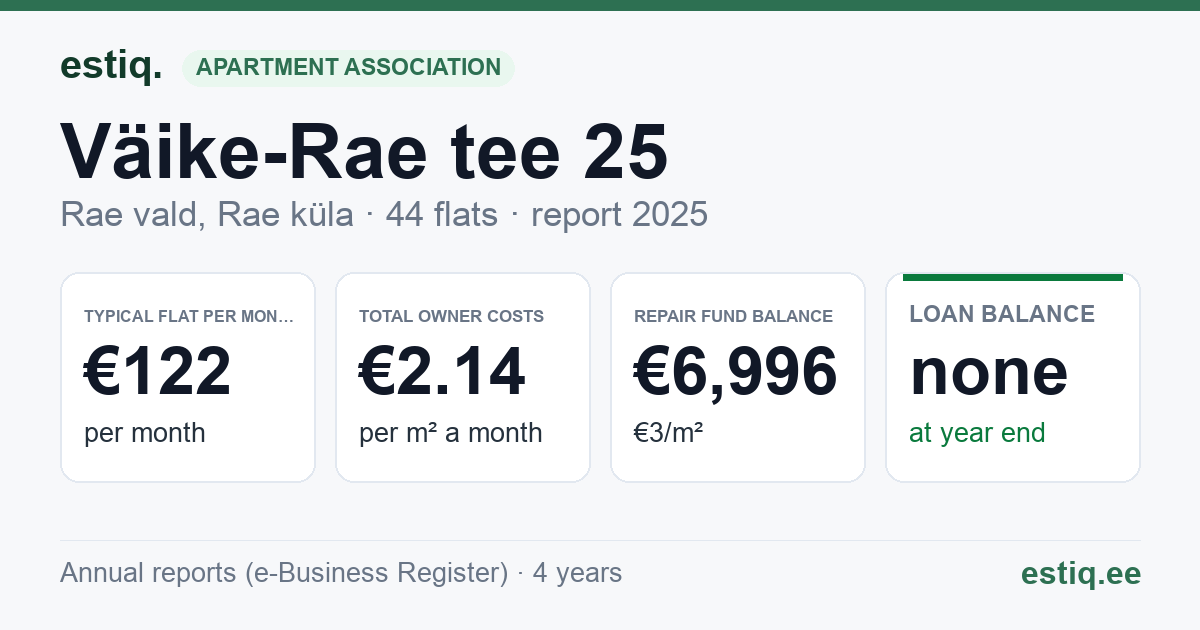Click the 'per m² a month' caption
Viewport: 1200px width, 630px height.
pos(451,433)
